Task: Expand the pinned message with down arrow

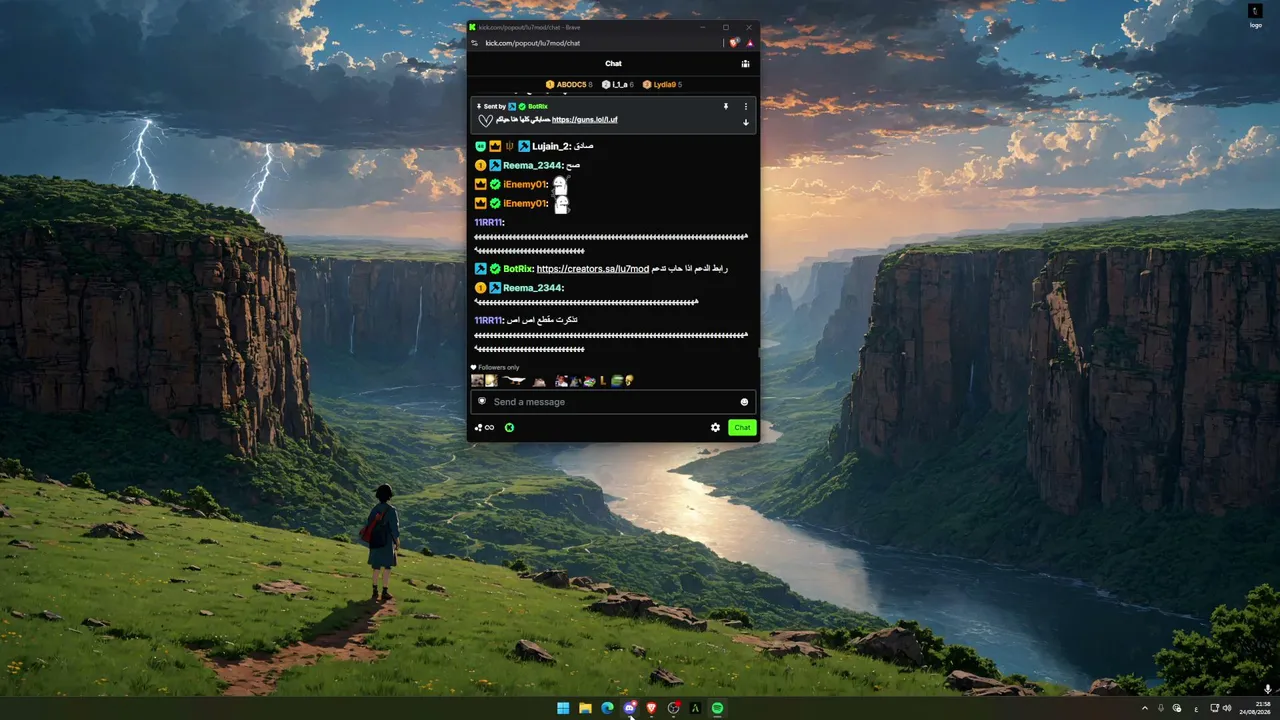Action: (x=745, y=122)
